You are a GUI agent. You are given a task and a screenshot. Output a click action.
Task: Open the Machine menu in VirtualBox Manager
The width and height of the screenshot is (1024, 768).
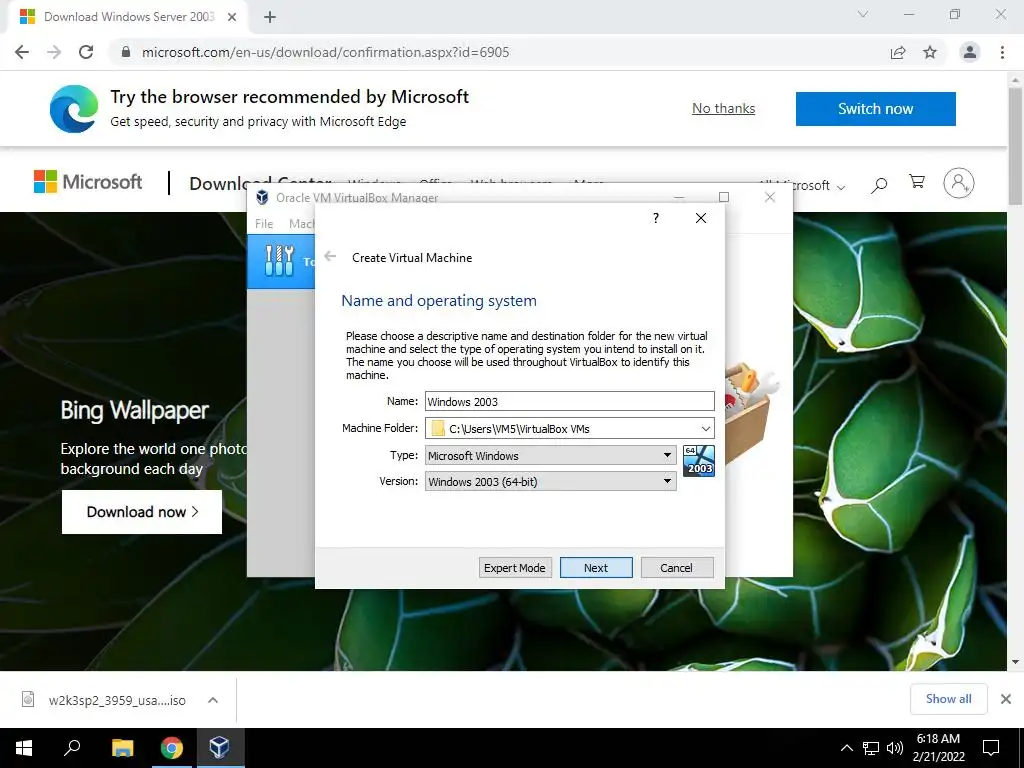(301, 223)
